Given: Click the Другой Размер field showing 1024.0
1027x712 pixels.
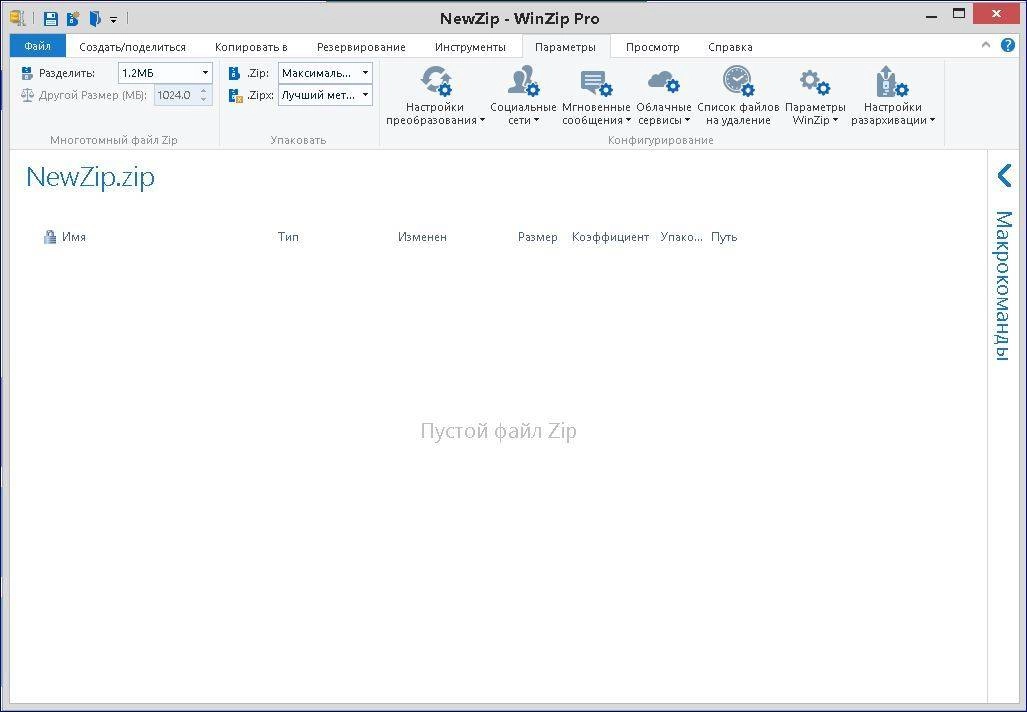Looking at the screenshot, I should tap(175, 96).
